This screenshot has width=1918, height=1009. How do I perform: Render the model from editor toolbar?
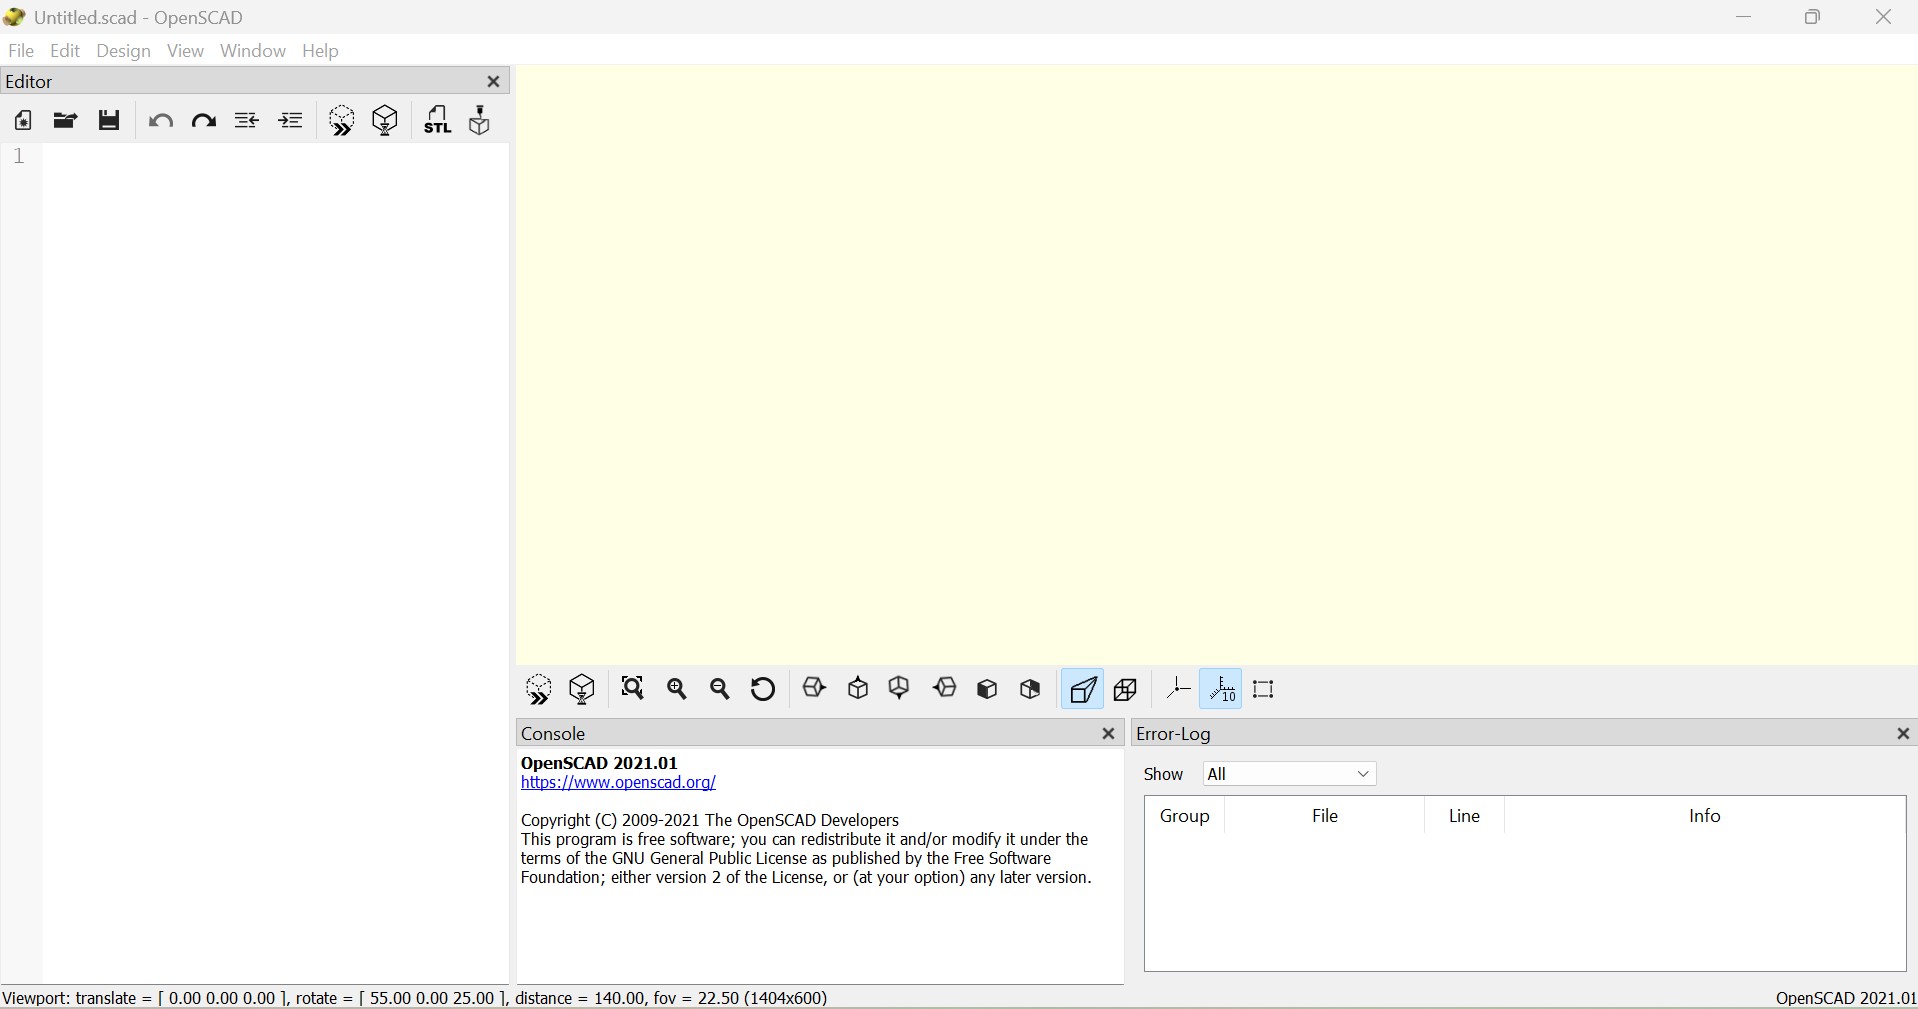tap(386, 121)
